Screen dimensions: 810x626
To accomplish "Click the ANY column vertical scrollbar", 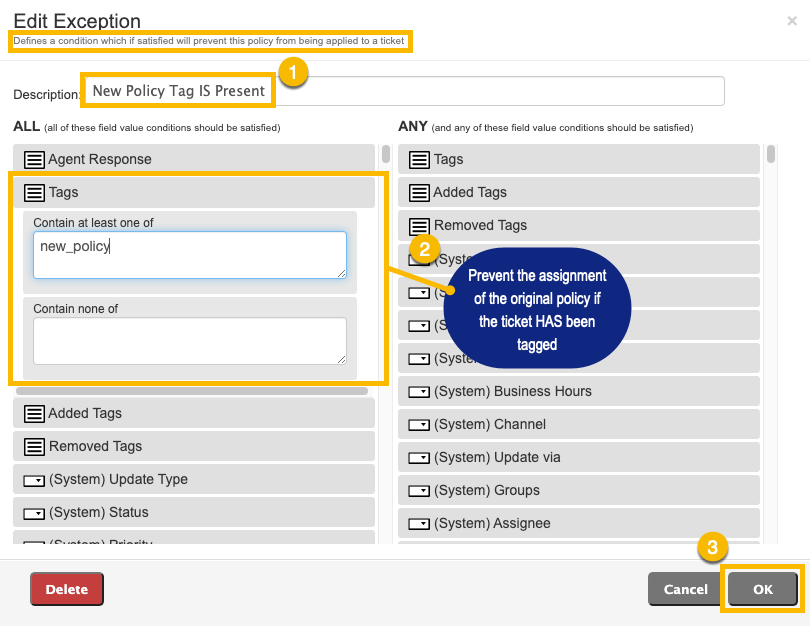I will pyautogui.click(x=771, y=154).
